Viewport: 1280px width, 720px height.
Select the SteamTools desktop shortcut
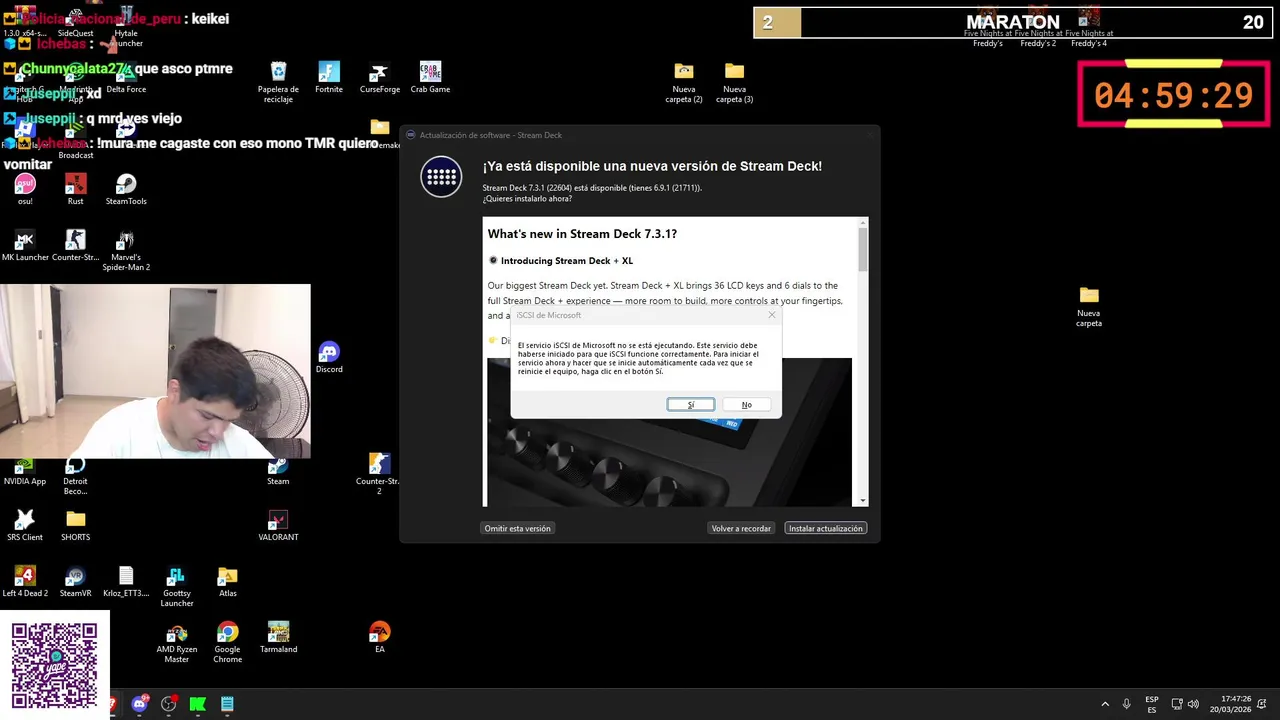point(126,189)
